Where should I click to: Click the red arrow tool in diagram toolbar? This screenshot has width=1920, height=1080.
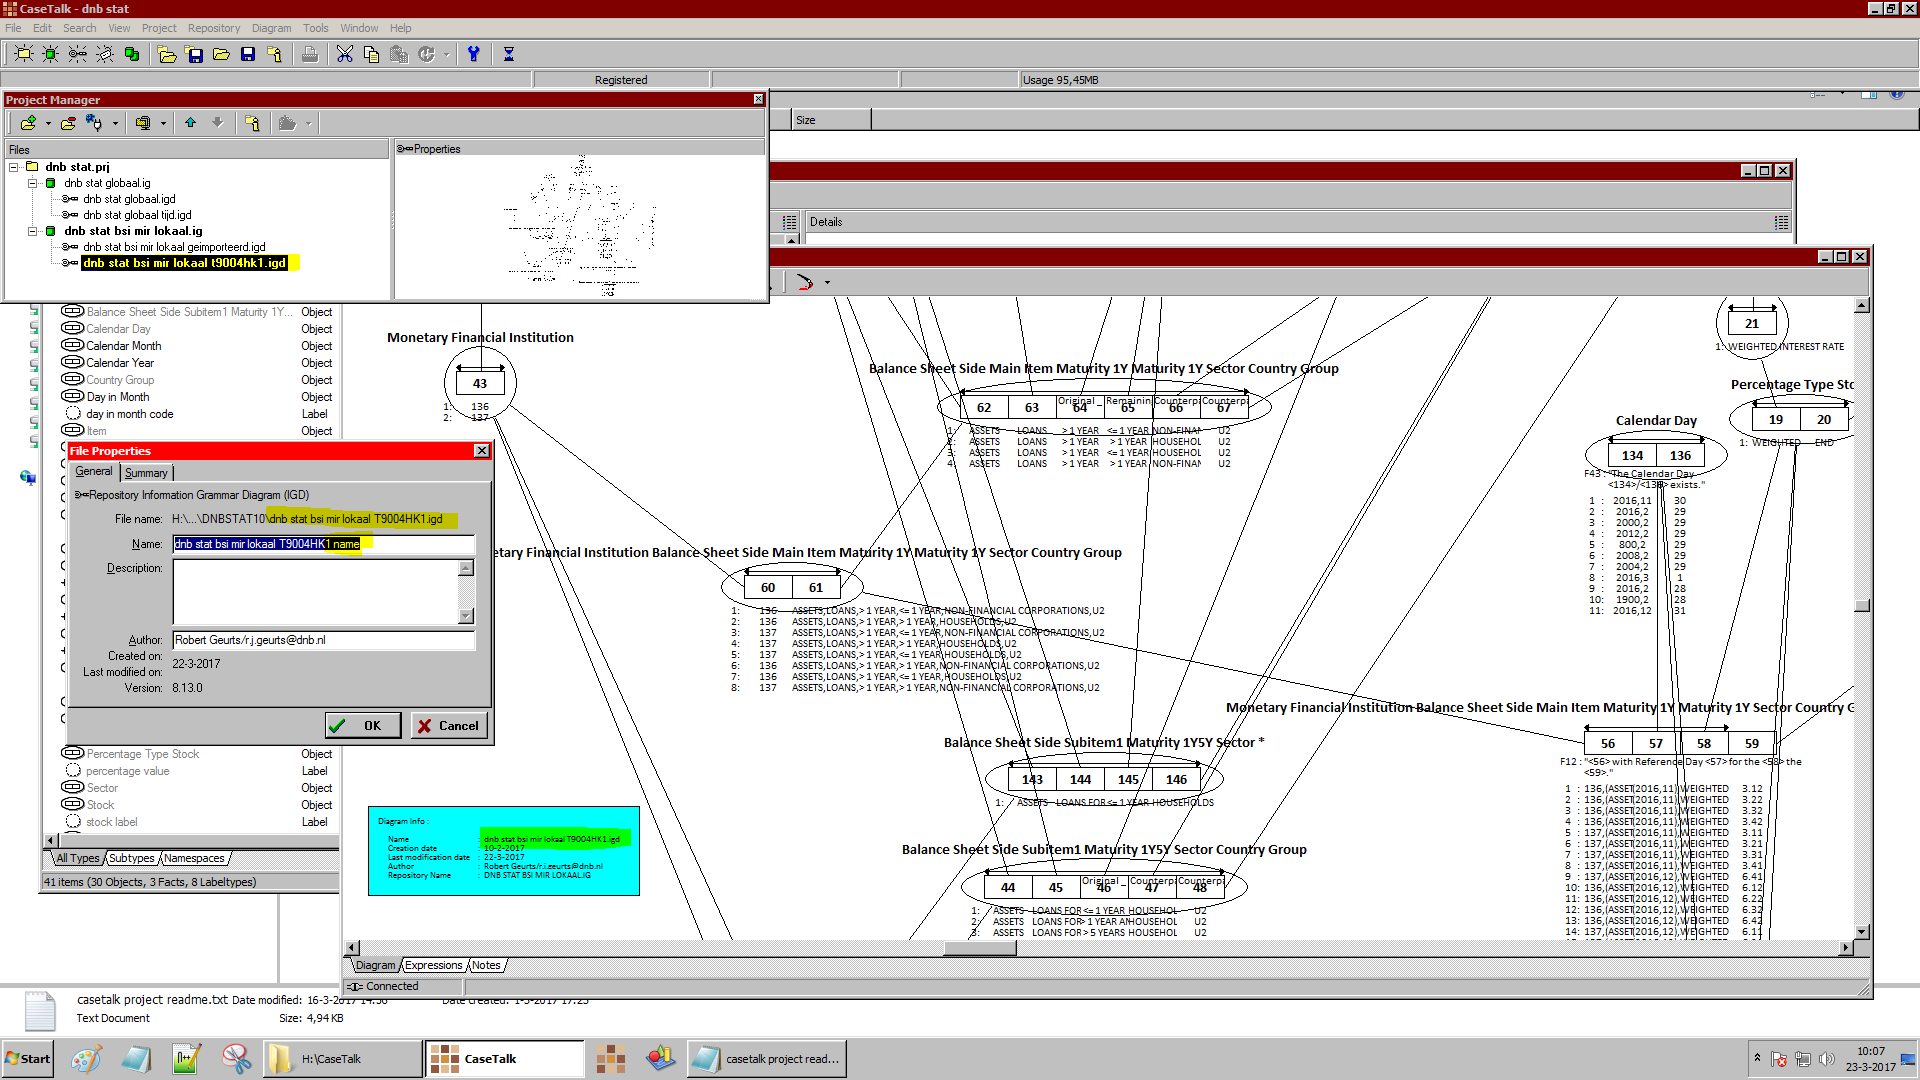pyautogui.click(x=804, y=282)
